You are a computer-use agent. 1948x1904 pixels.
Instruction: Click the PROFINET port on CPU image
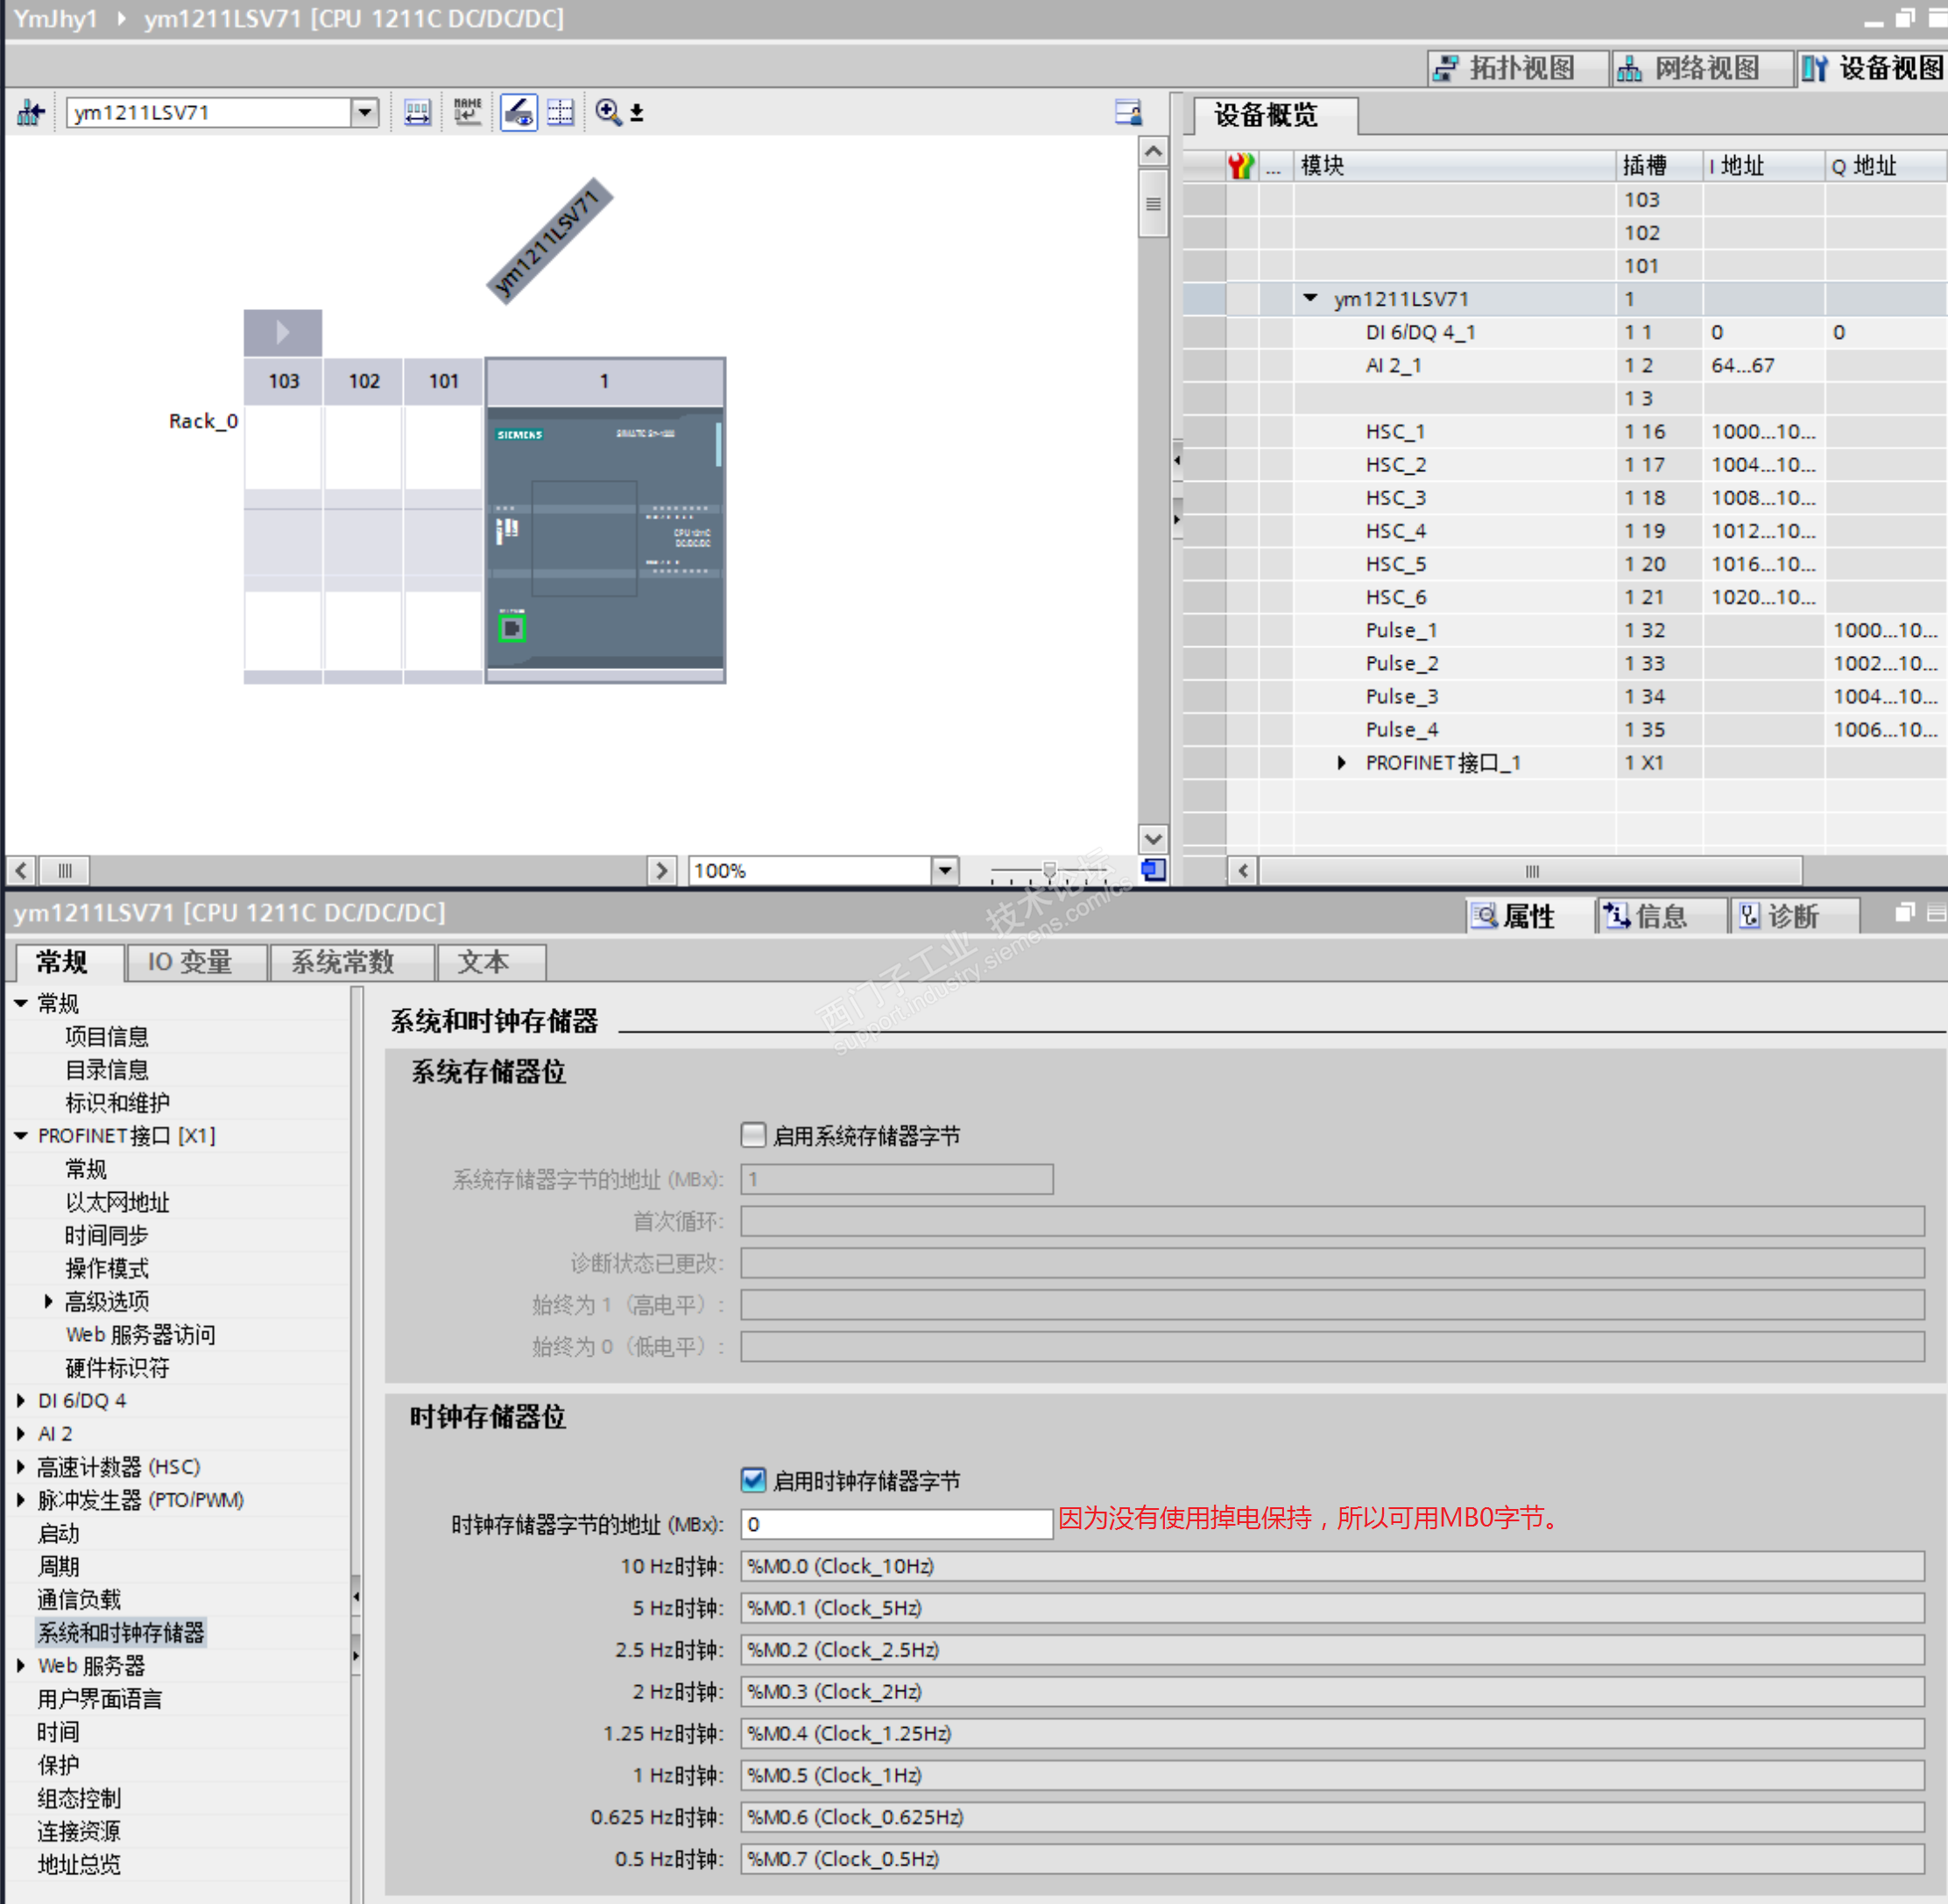click(512, 628)
